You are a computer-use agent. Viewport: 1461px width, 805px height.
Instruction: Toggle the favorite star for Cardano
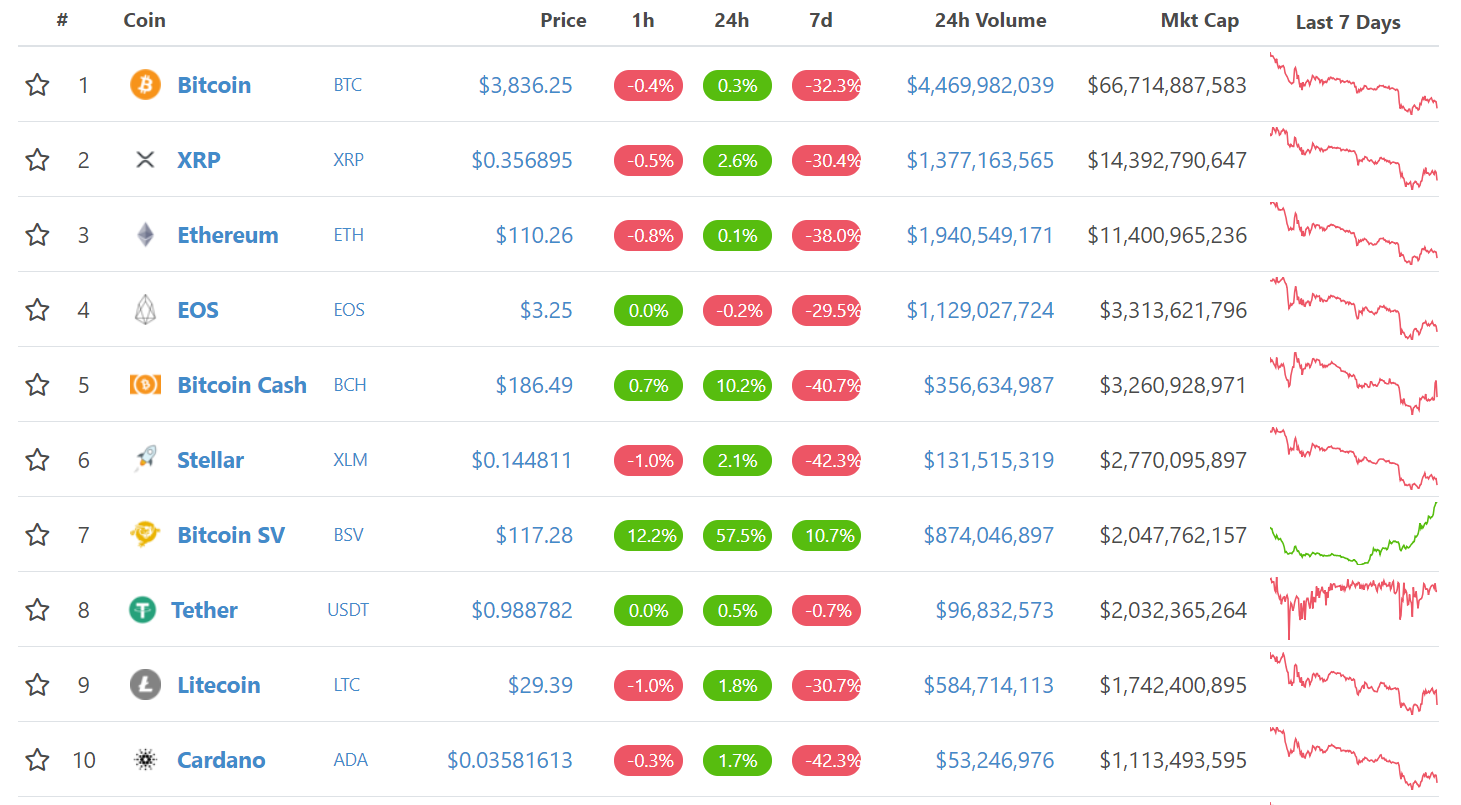click(x=37, y=760)
